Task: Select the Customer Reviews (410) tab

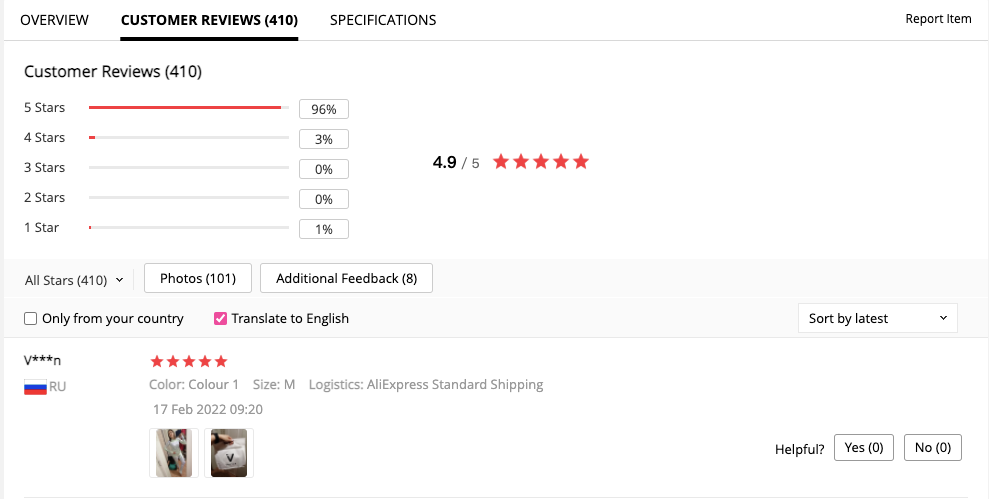Action: click(209, 20)
